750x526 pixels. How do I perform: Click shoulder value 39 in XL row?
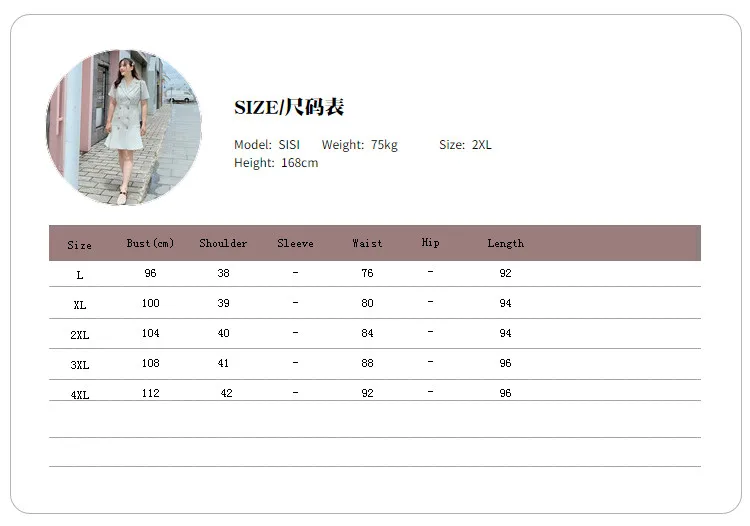tap(223, 303)
